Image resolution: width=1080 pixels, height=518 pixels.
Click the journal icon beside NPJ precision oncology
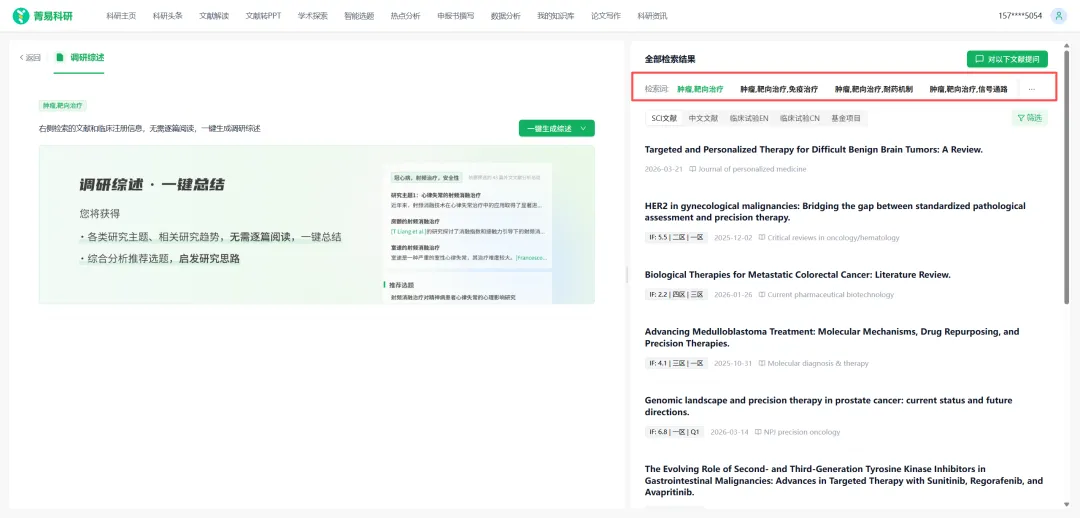[759, 432]
